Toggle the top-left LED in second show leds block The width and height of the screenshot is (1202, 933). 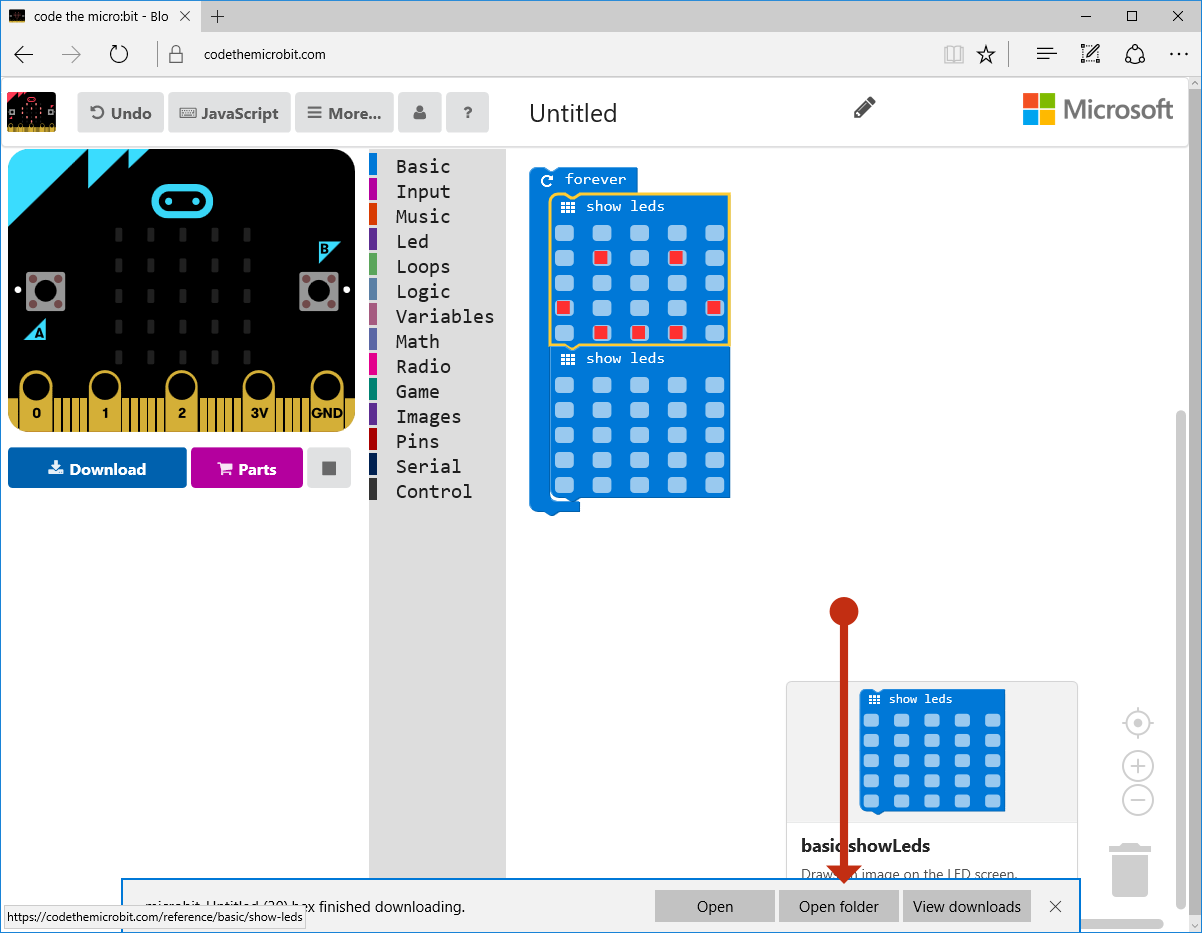[565, 385]
